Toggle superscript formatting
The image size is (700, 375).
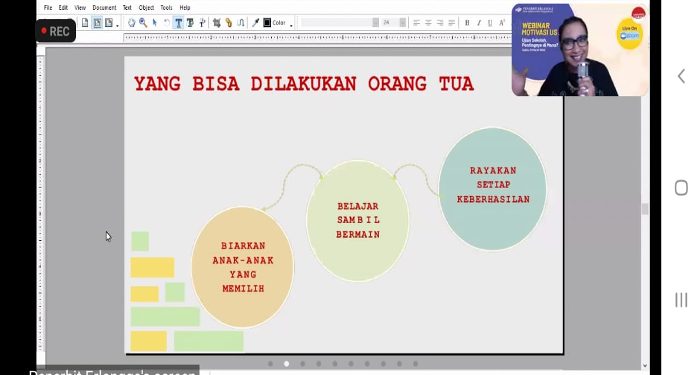point(502,23)
